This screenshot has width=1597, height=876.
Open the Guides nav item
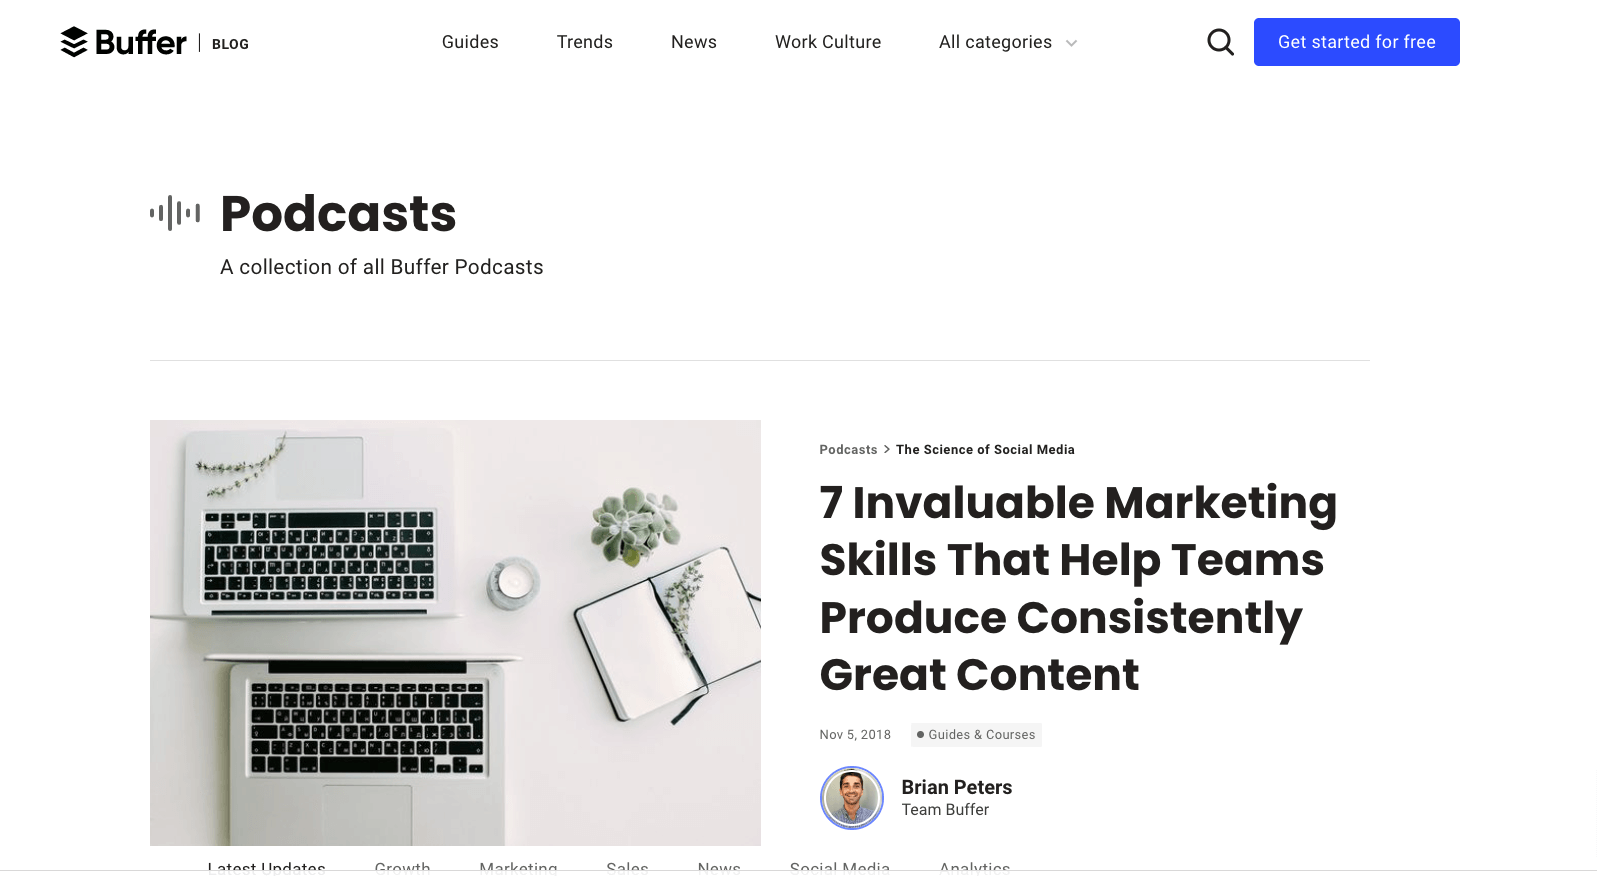coord(470,42)
